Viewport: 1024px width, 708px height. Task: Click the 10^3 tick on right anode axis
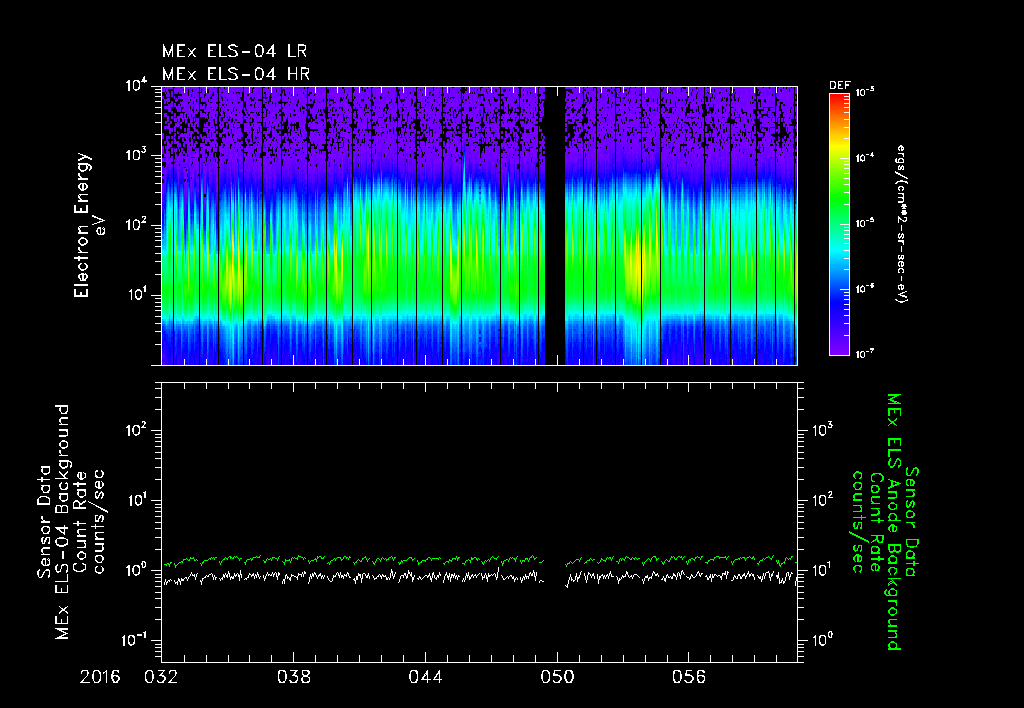point(824,430)
